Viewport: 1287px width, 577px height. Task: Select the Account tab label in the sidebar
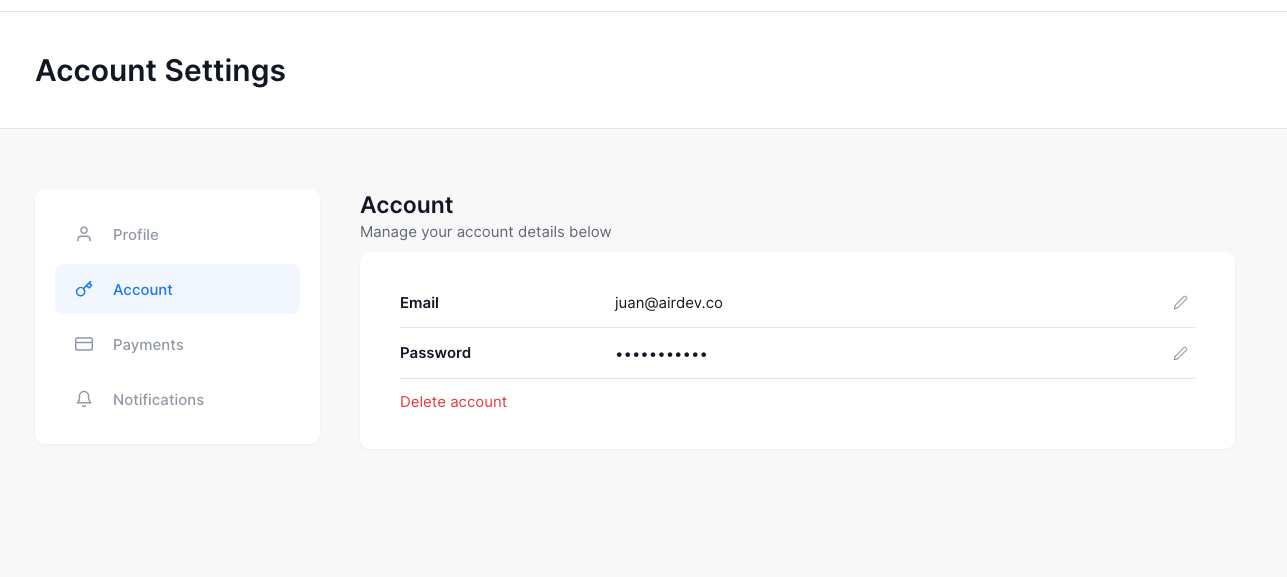143,290
